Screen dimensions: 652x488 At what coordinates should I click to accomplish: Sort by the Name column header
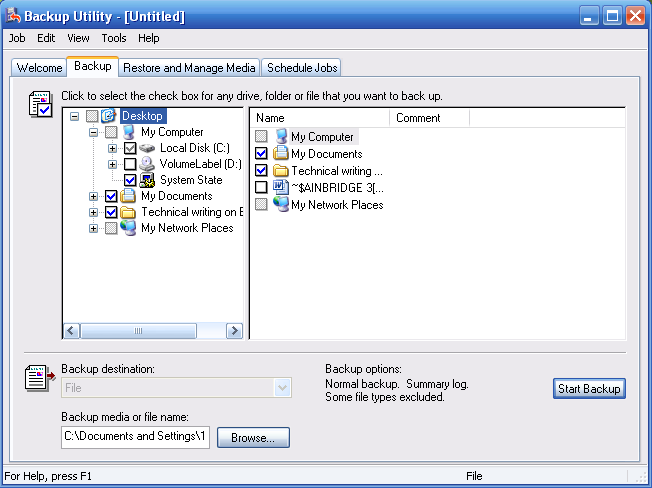[320, 118]
